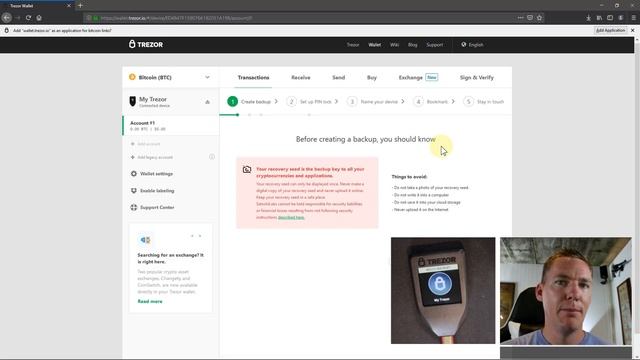Click Add legacy account
640x360 pixels.
tap(151, 157)
